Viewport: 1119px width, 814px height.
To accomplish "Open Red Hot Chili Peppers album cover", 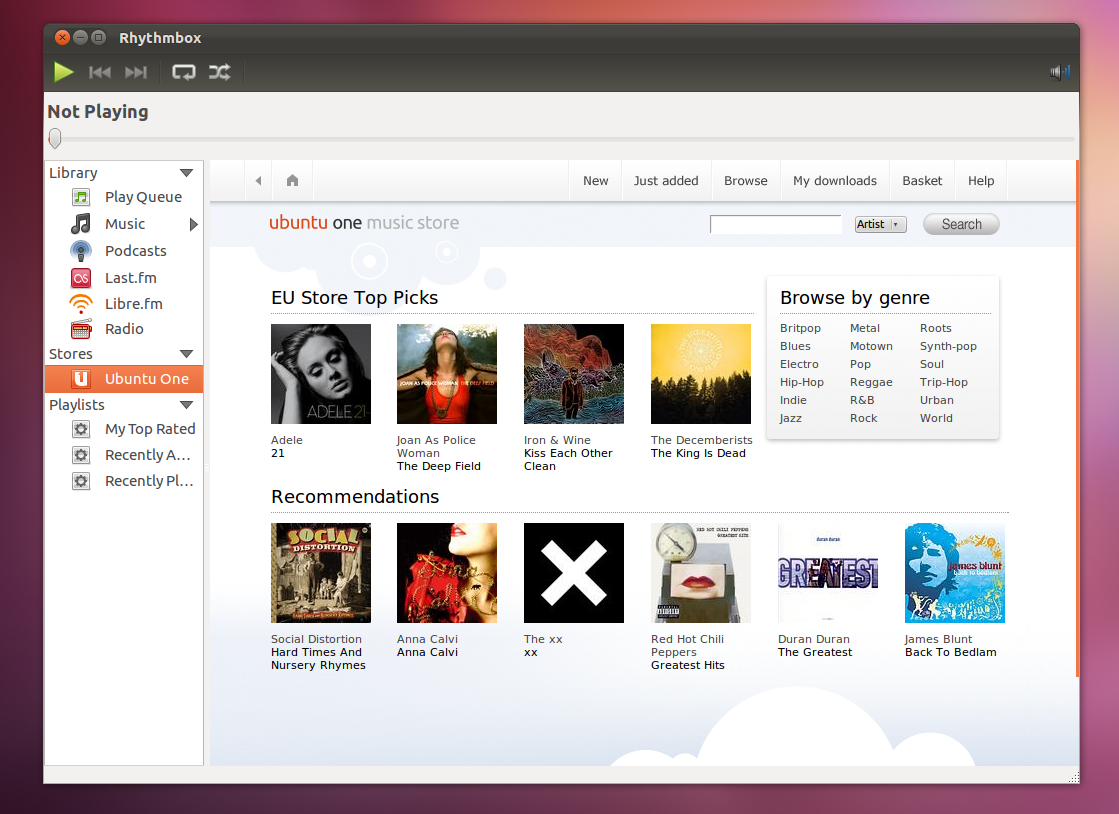I will click(701, 573).
